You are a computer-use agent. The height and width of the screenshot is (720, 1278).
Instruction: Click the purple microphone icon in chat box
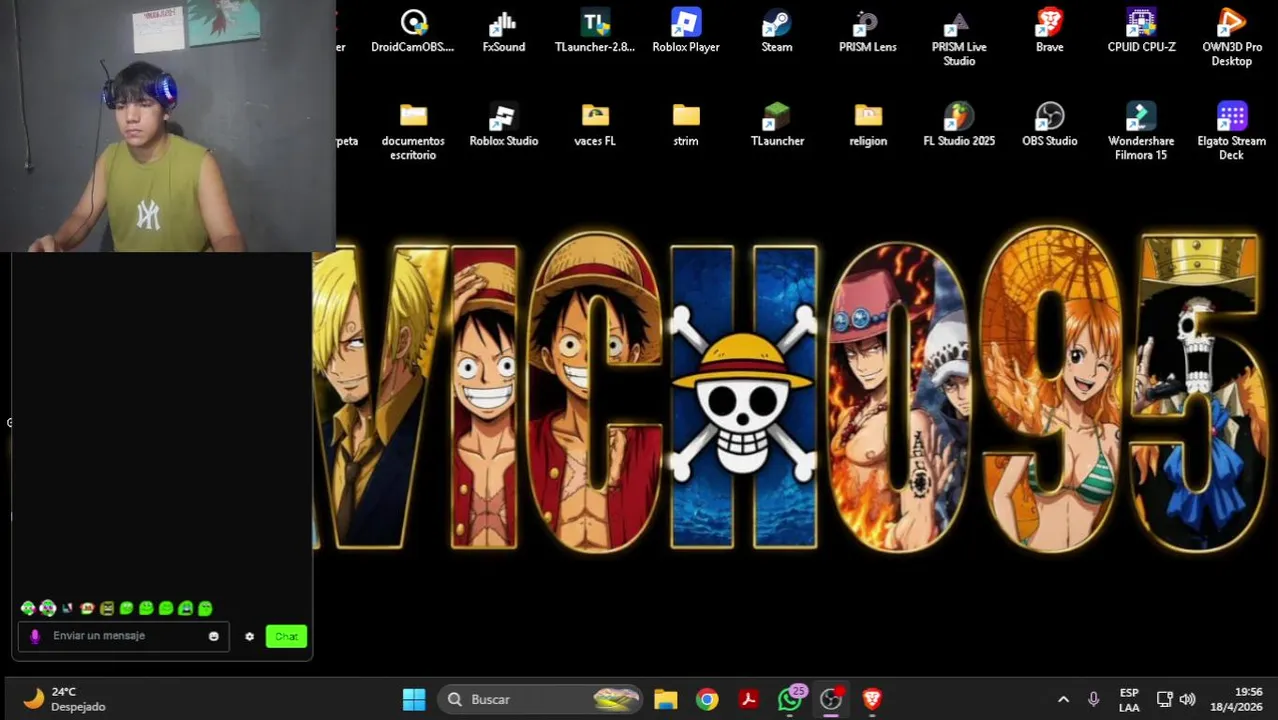[x=35, y=636]
